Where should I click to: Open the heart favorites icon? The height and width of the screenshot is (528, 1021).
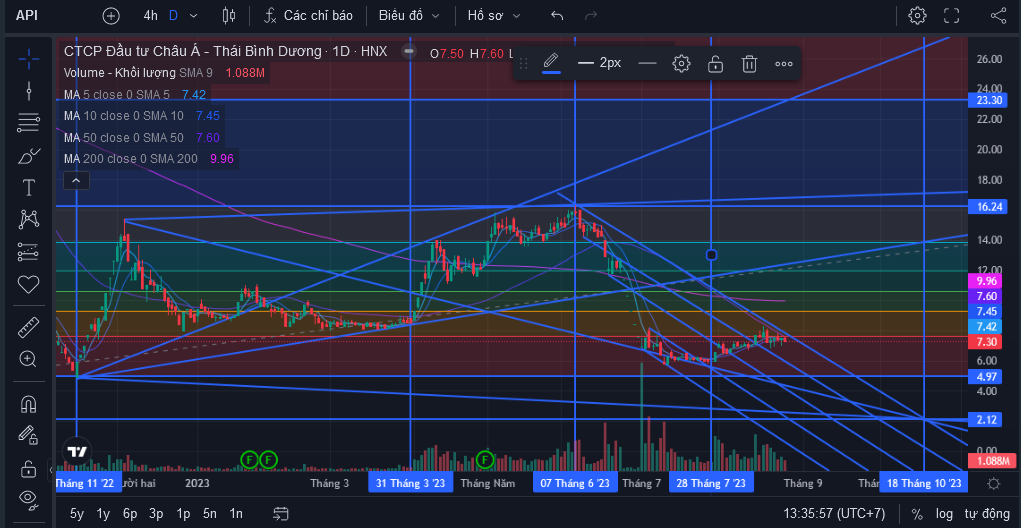(29, 284)
